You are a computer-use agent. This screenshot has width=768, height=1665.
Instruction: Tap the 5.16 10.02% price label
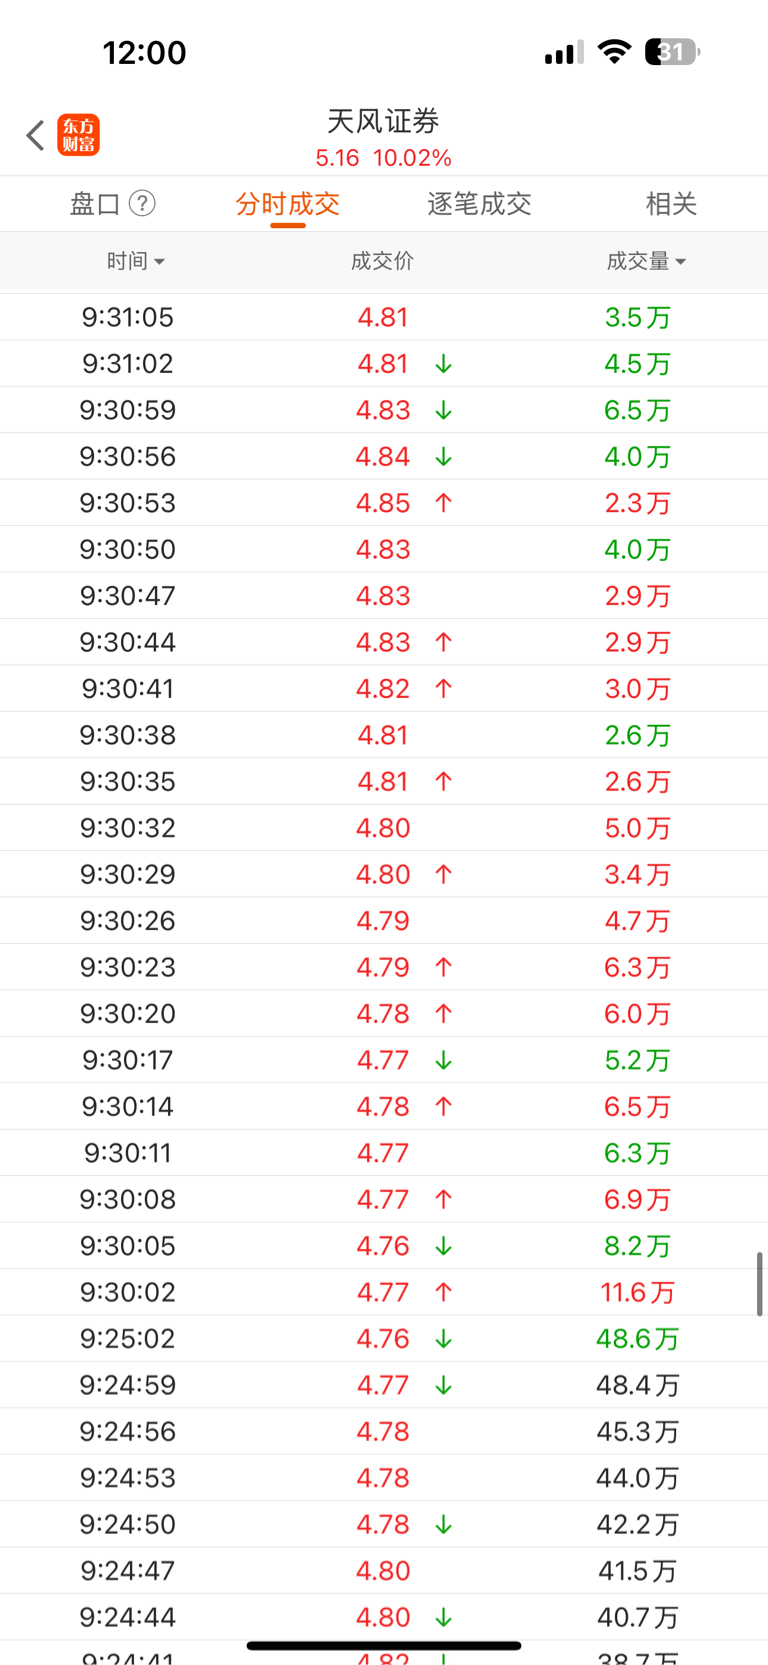383,158
